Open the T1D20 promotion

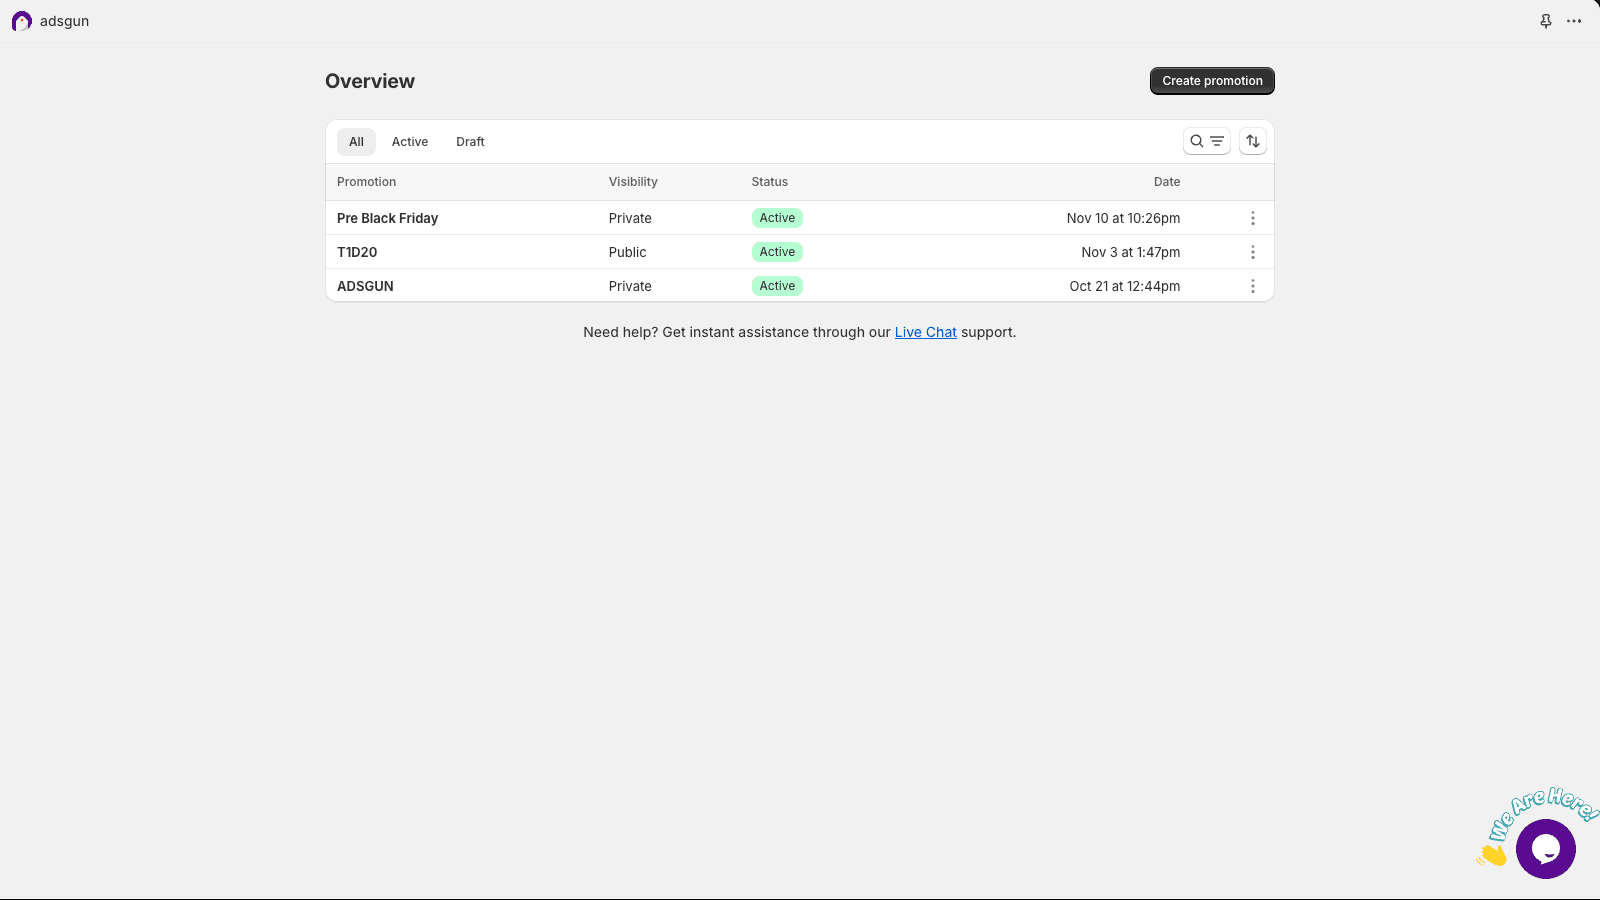click(x=357, y=252)
